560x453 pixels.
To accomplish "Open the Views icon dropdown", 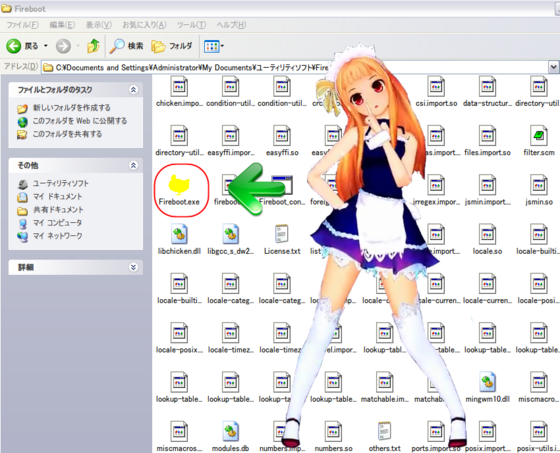I will tap(214, 46).
